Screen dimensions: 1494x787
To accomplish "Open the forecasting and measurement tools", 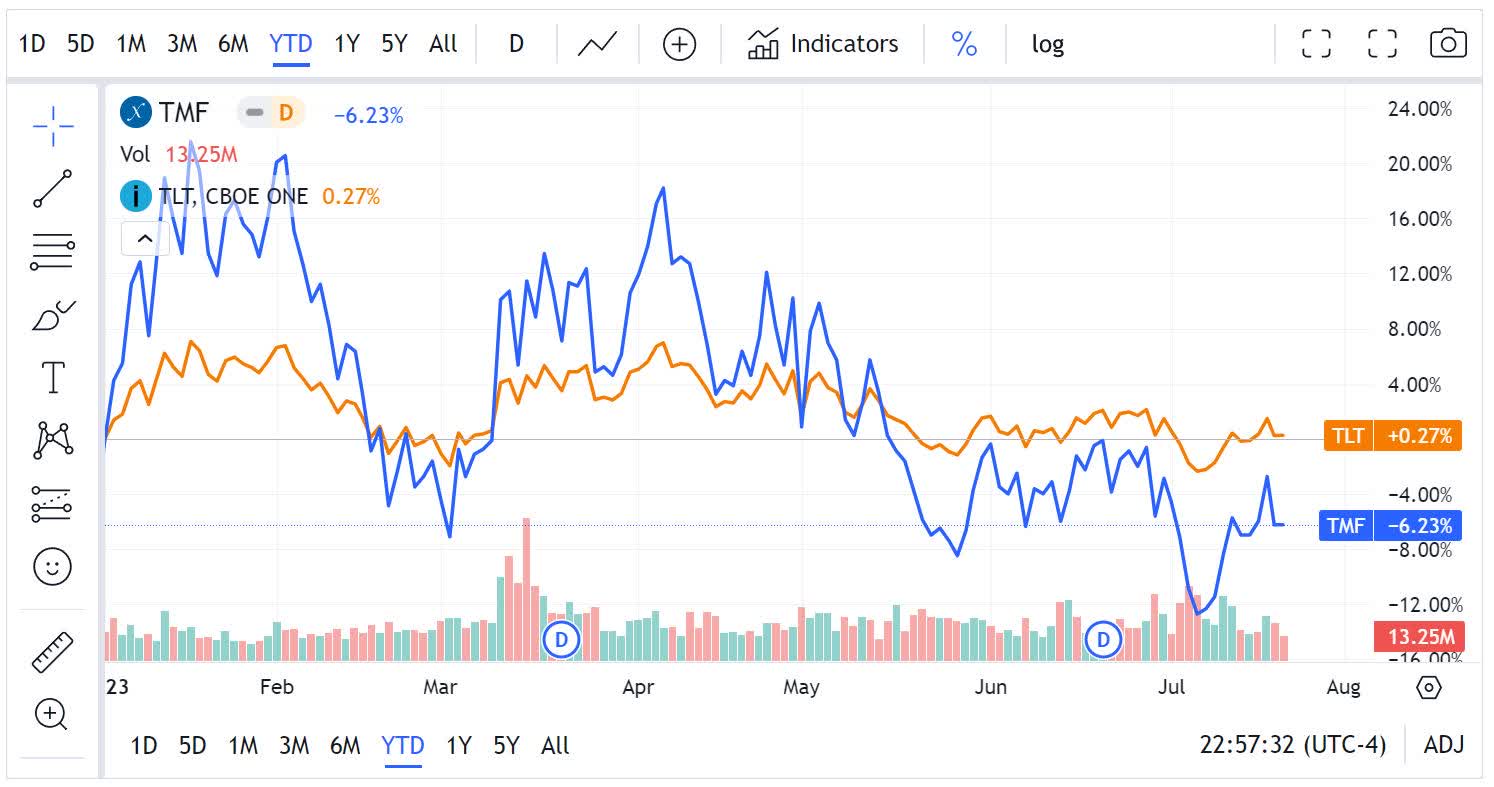I will pos(52,505).
